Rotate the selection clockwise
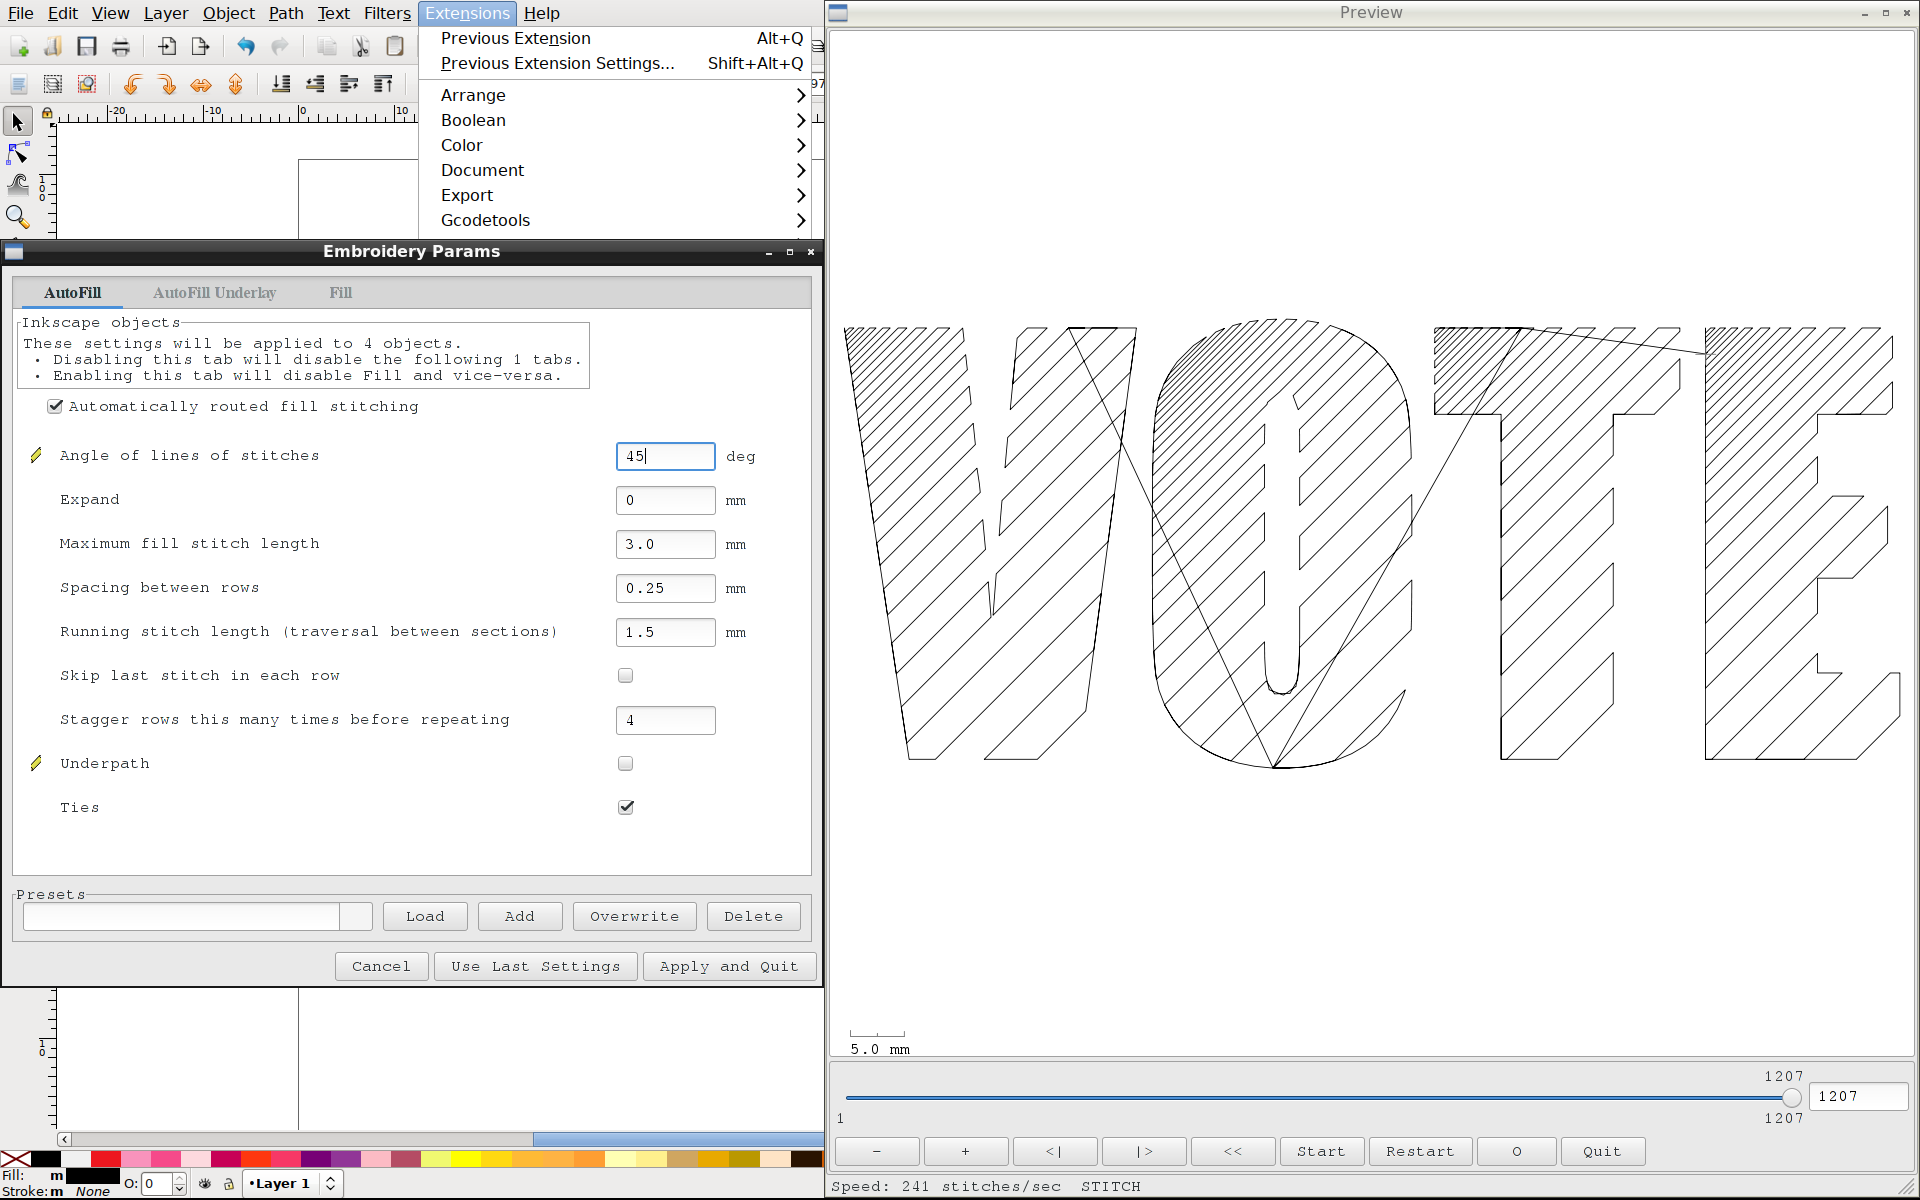This screenshot has width=1920, height=1200. [167, 84]
